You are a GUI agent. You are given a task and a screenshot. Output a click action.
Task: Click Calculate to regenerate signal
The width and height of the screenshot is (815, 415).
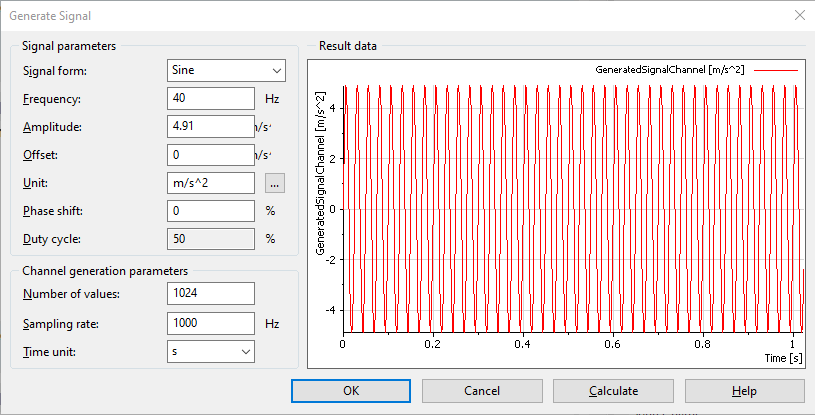coord(613,391)
